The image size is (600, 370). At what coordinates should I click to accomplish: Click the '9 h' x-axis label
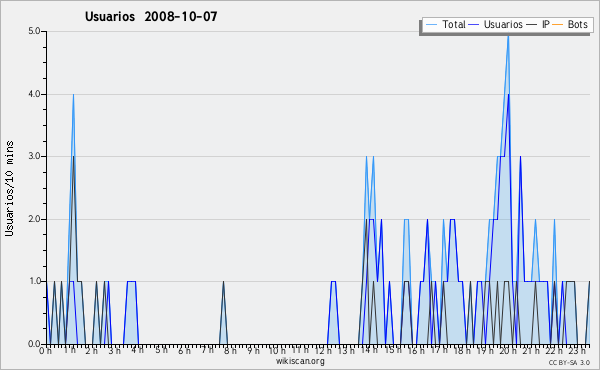point(253,351)
